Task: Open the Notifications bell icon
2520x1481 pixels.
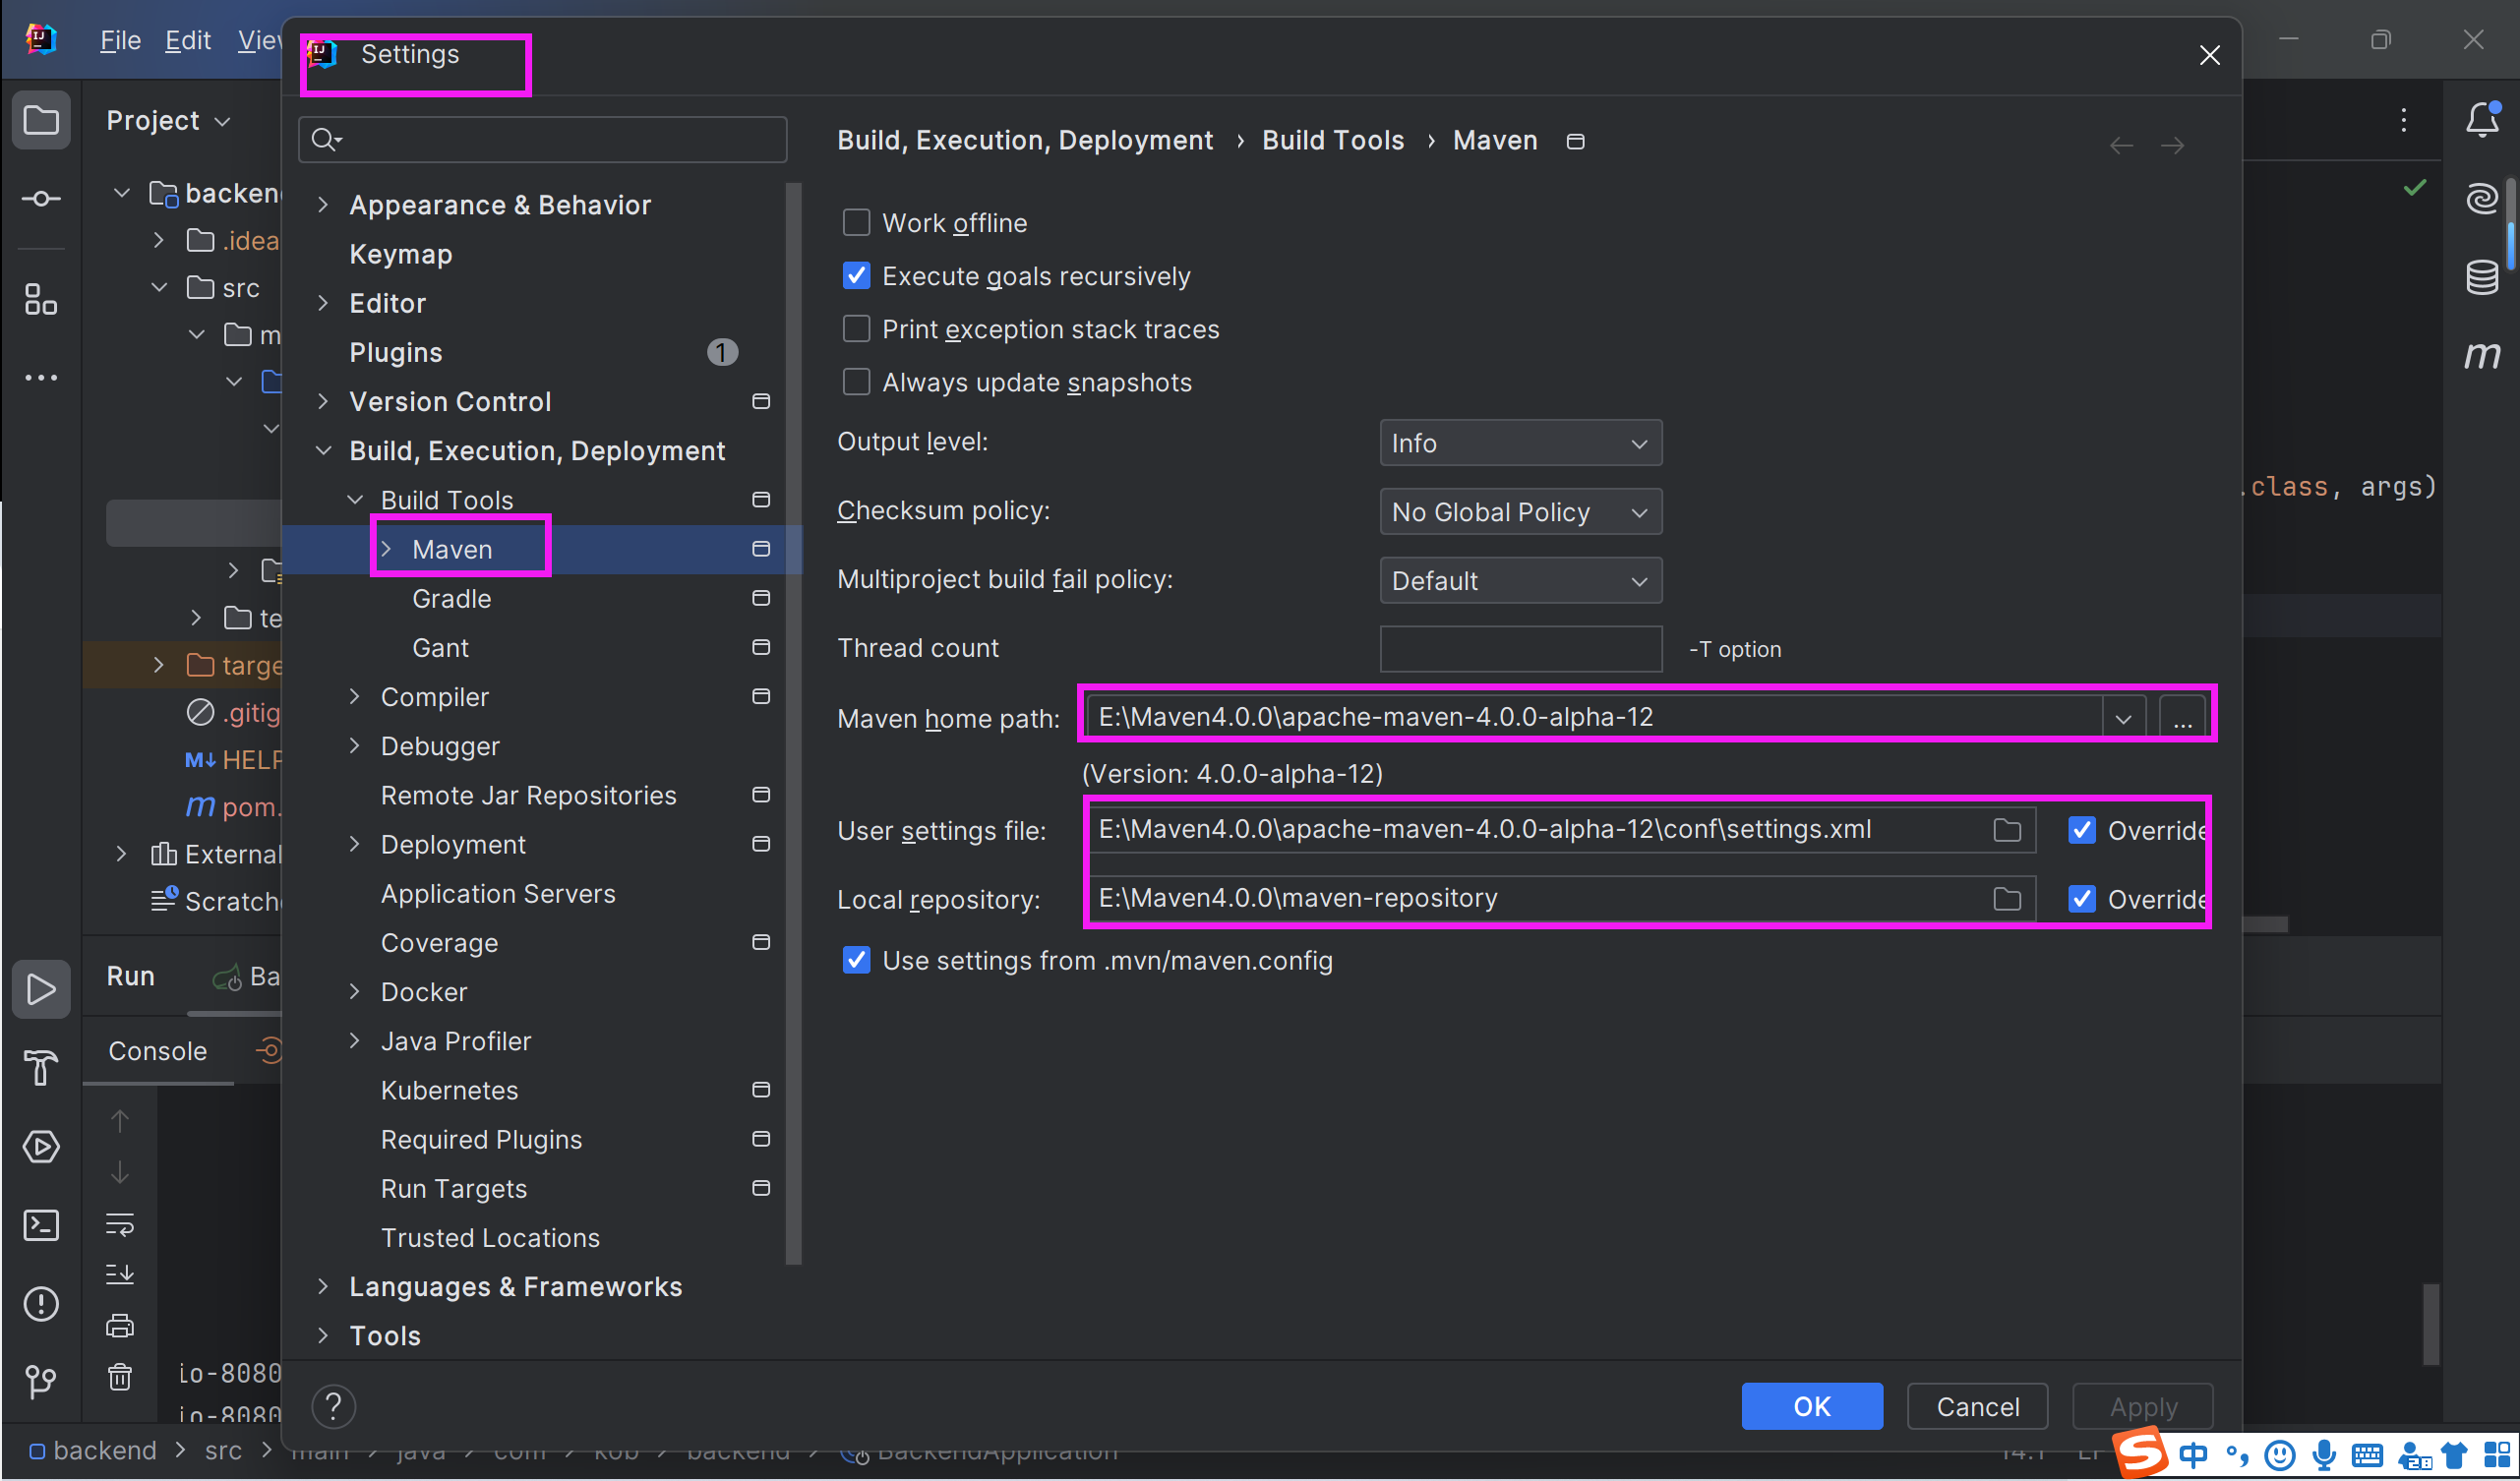Action: pos(2483,121)
